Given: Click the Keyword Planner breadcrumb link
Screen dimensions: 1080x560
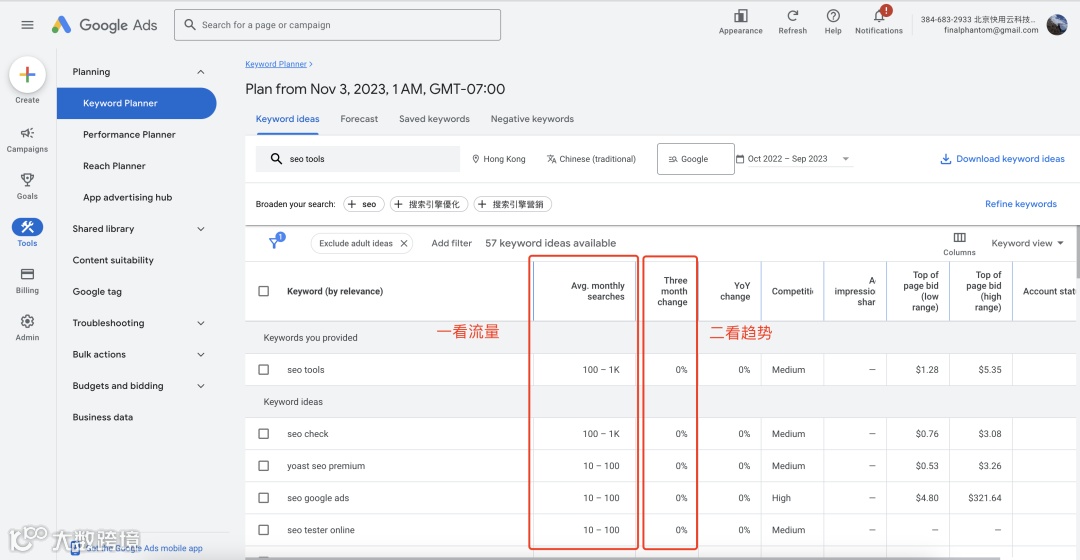Looking at the screenshot, I should 276,64.
